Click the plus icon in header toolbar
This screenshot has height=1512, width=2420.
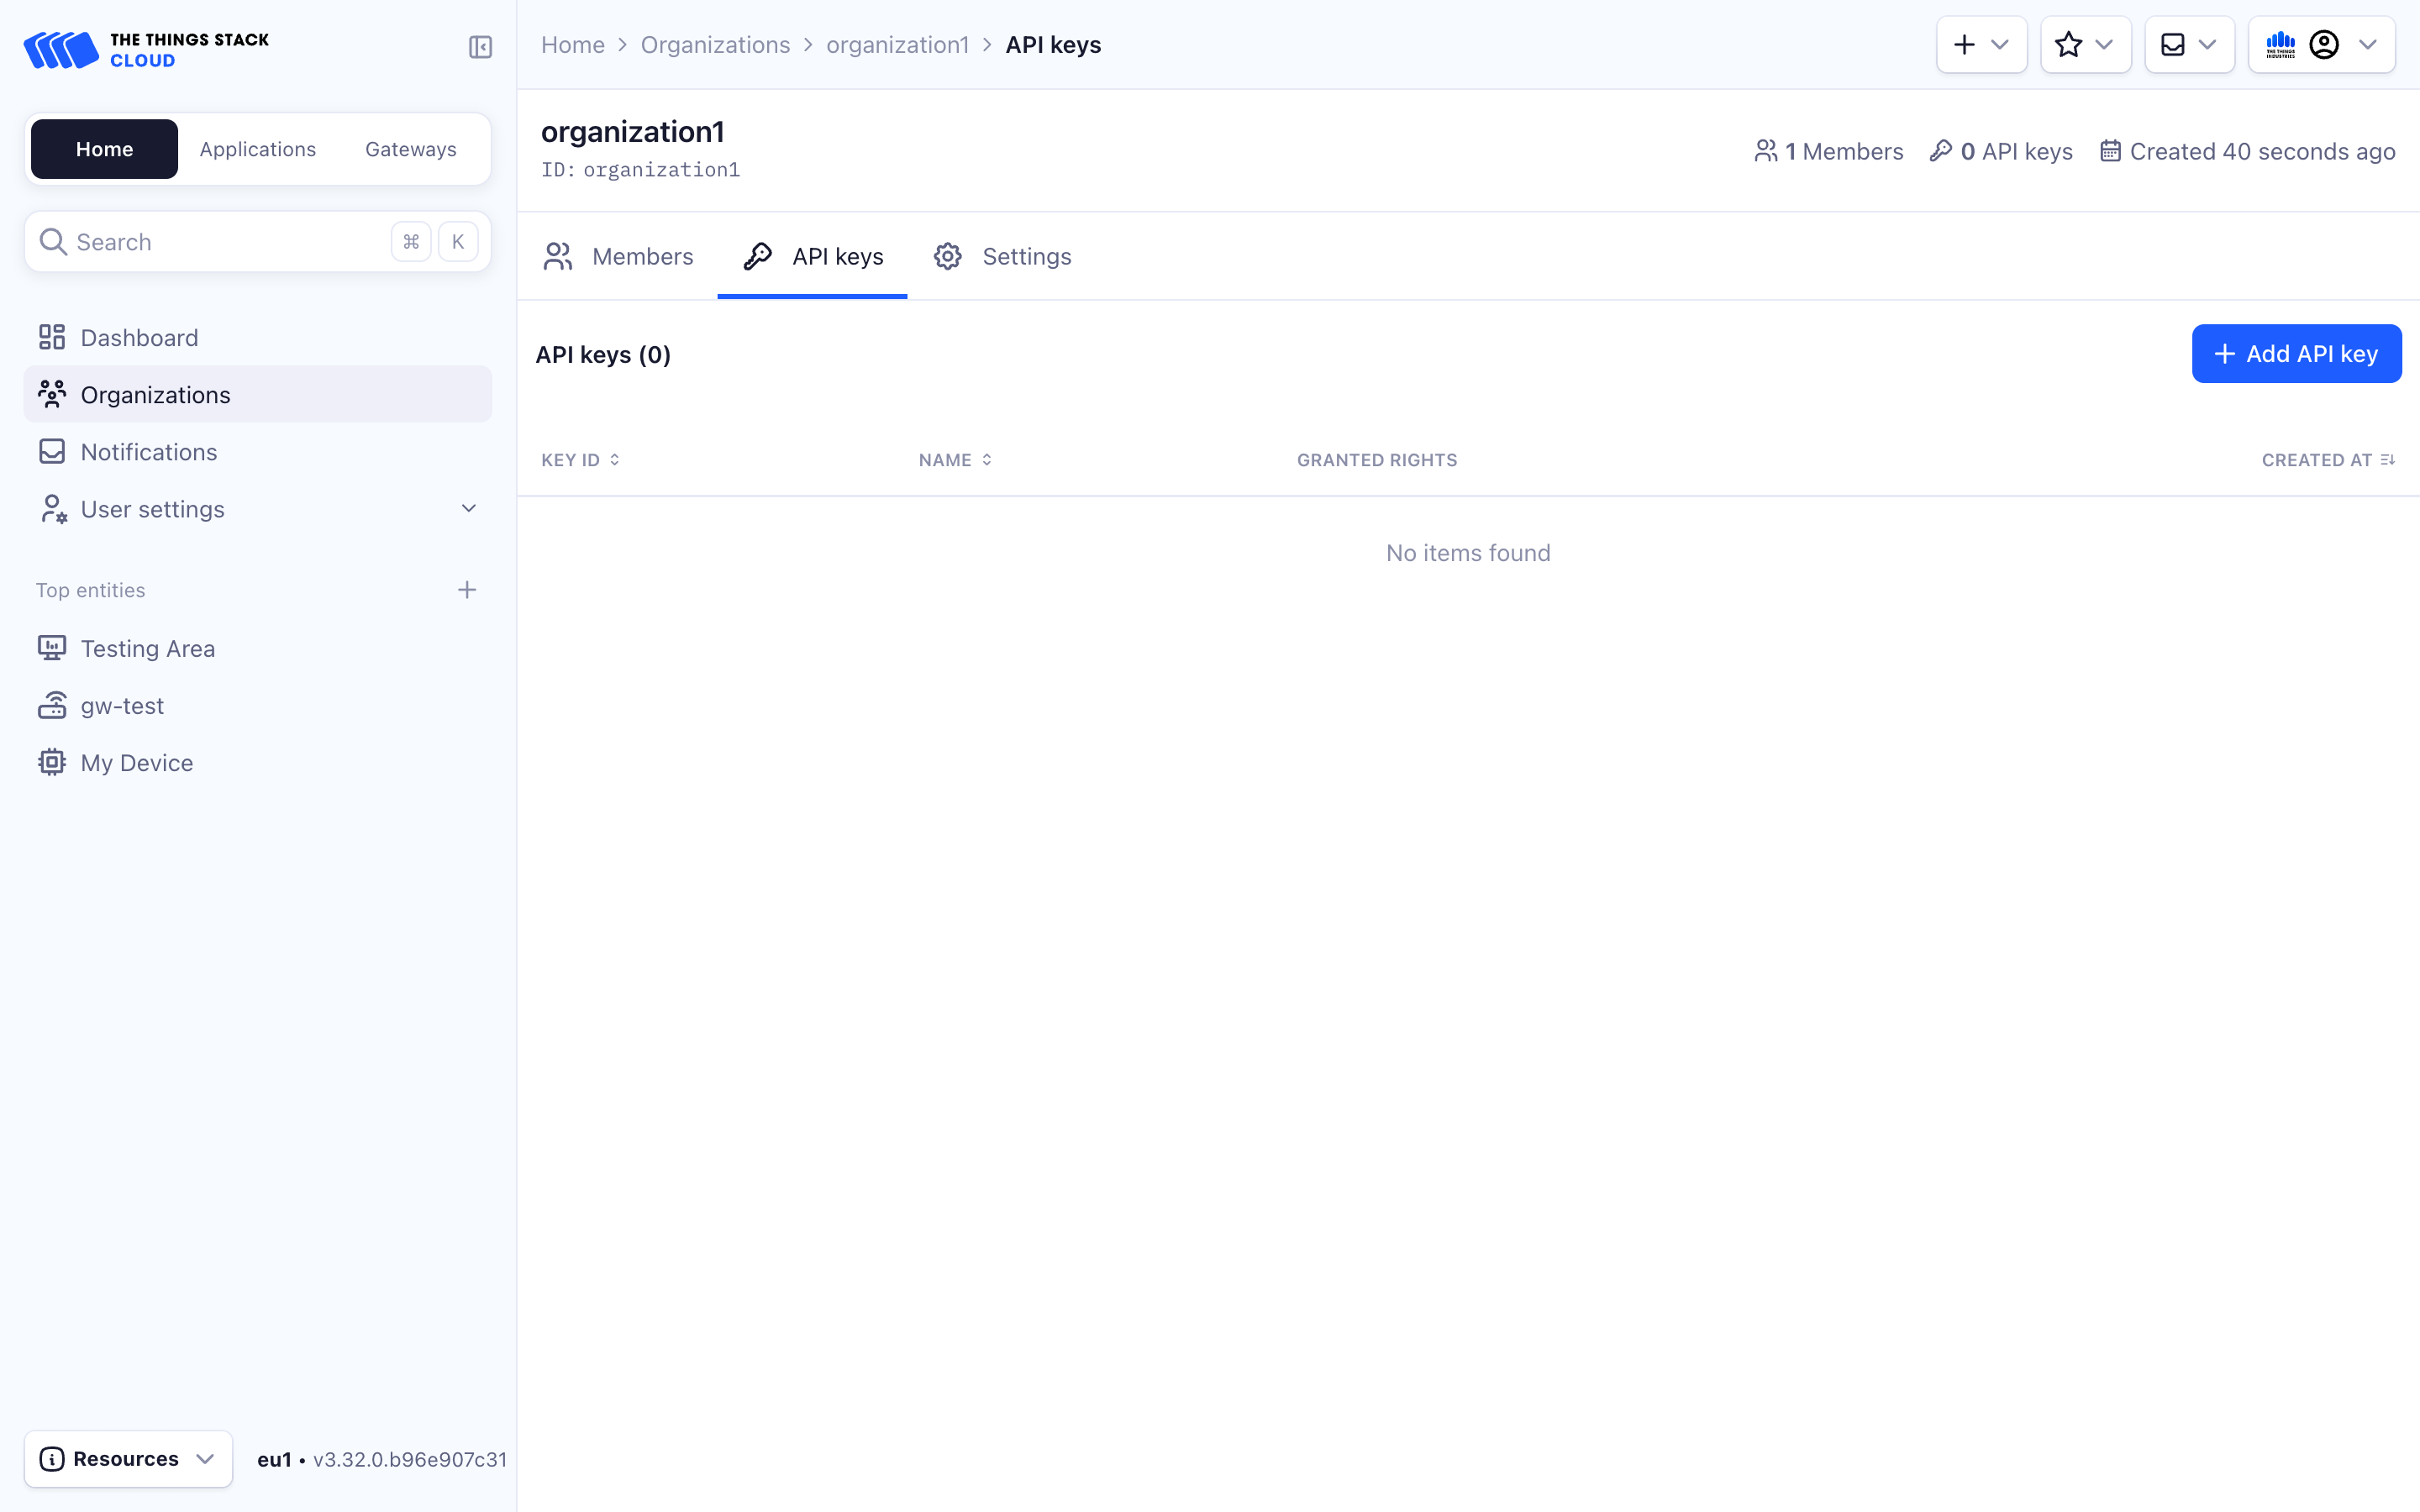(1964, 44)
